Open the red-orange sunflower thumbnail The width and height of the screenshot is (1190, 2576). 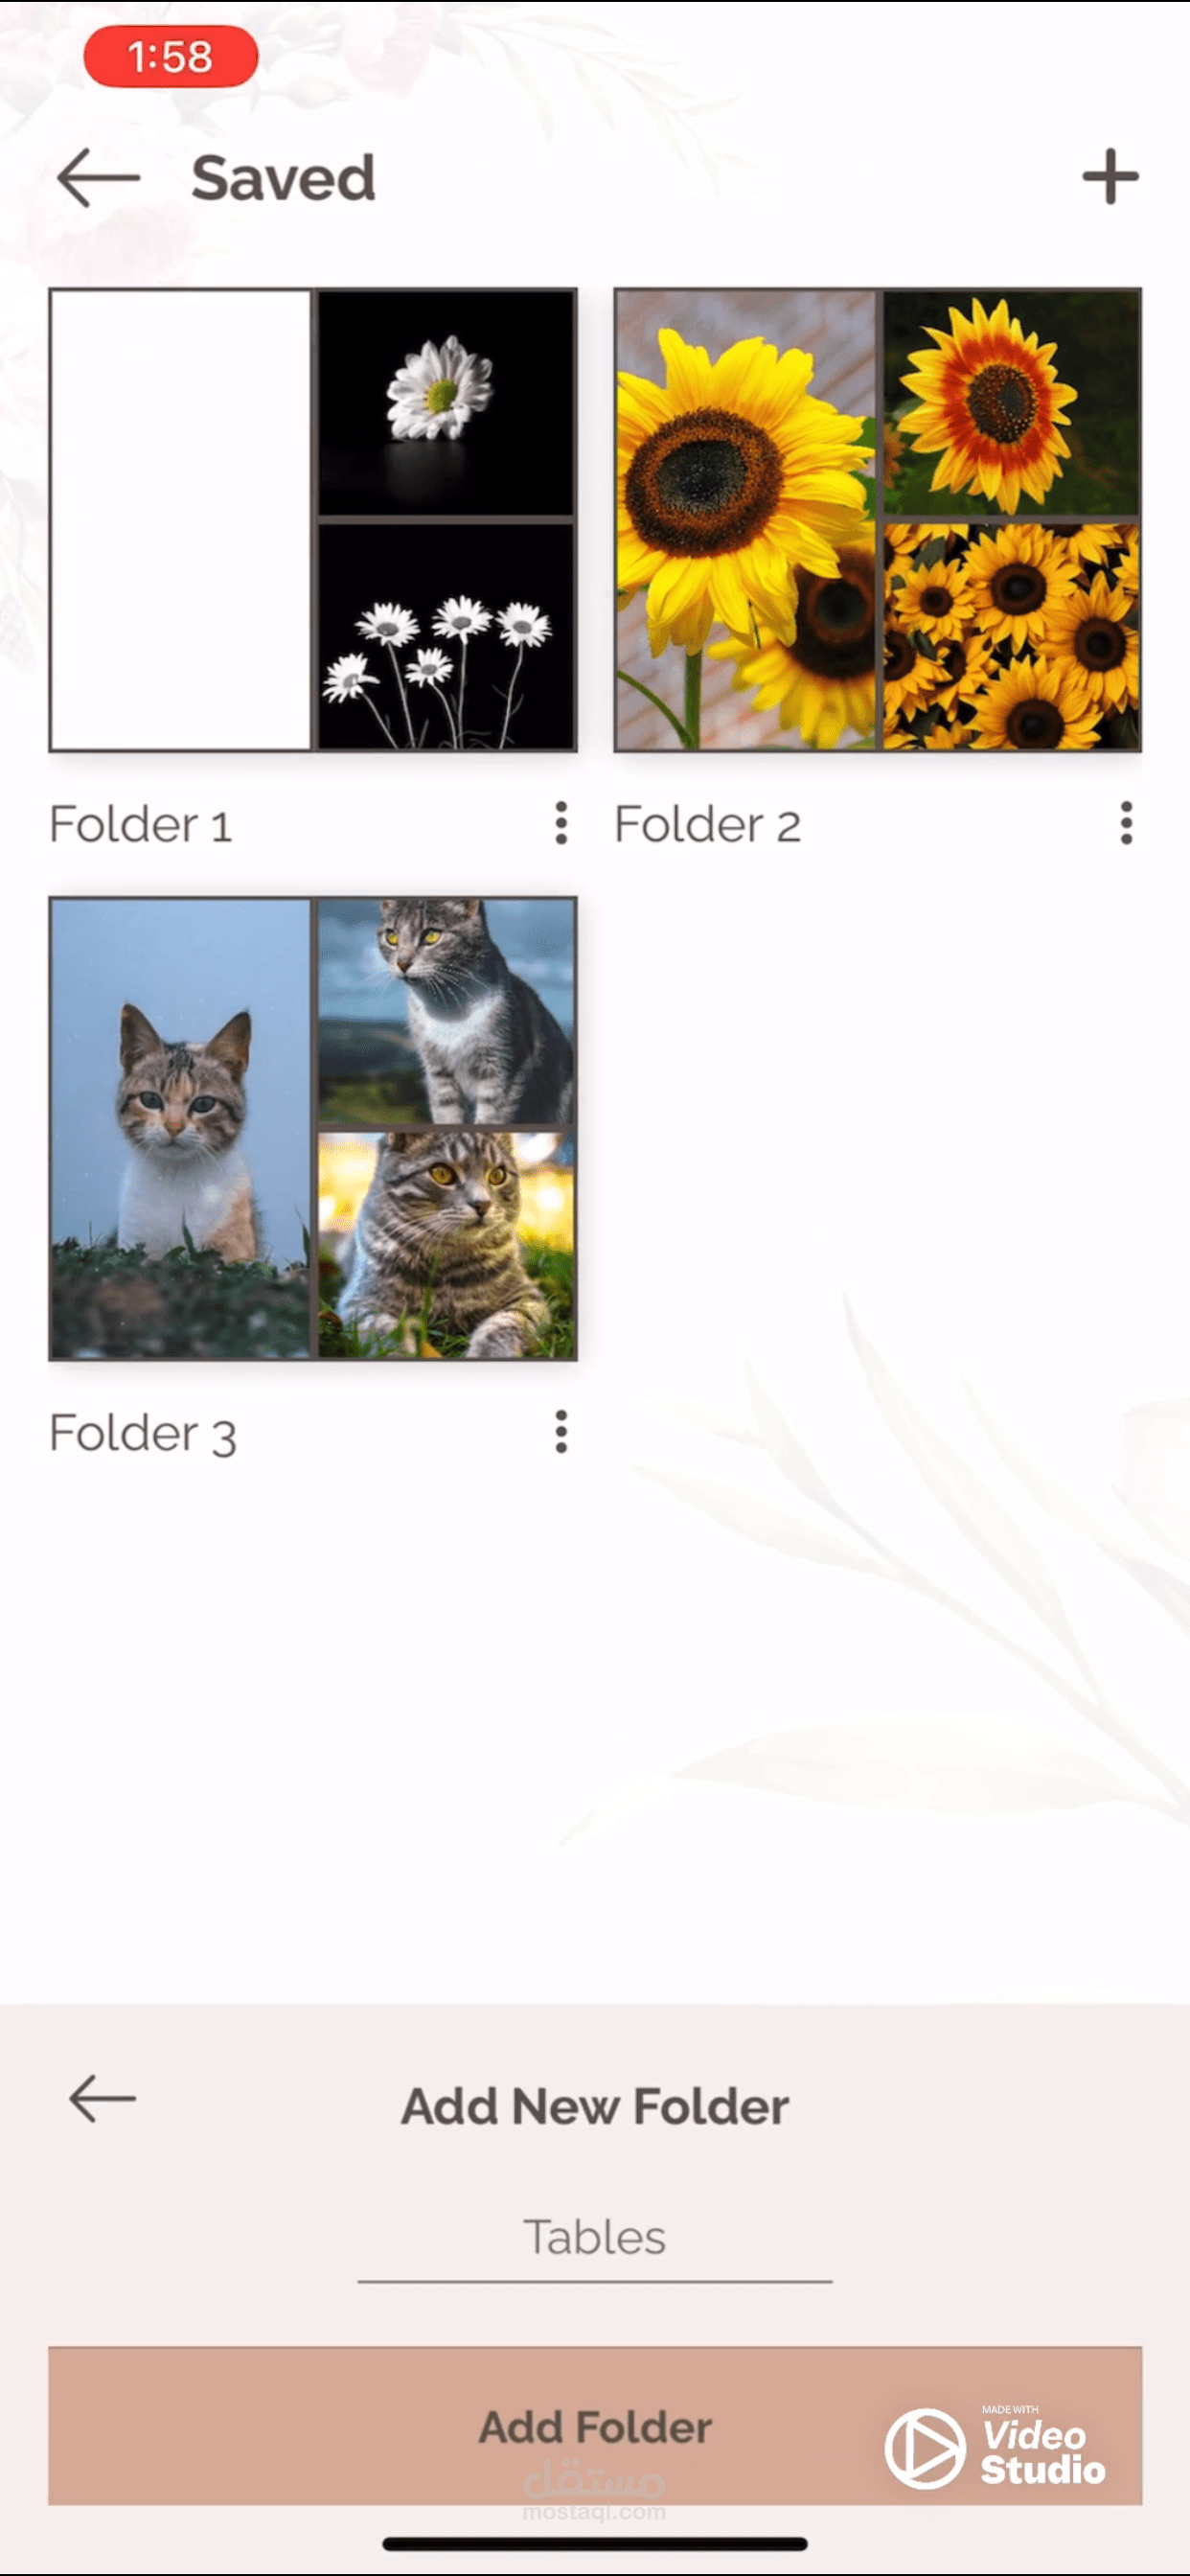pyautogui.click(x=1011, y=402)
